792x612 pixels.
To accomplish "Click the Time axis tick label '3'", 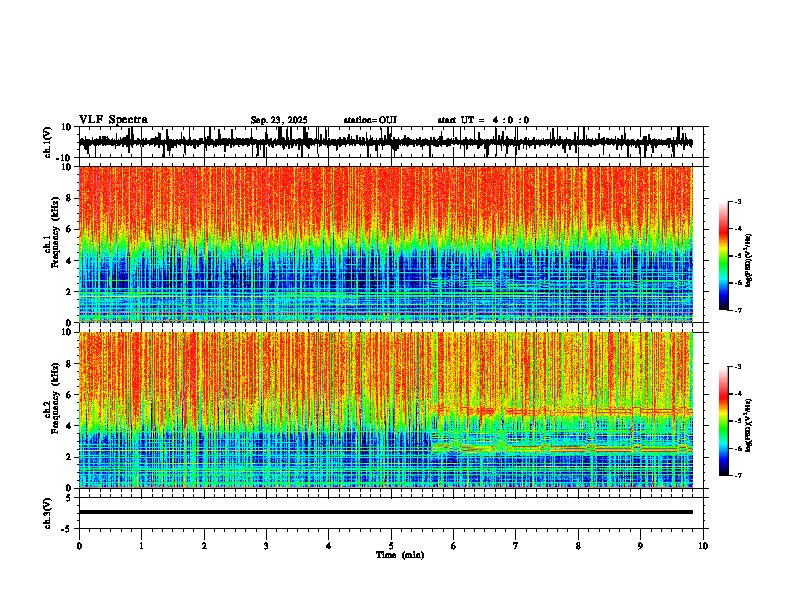I will (x=266, y=546).
